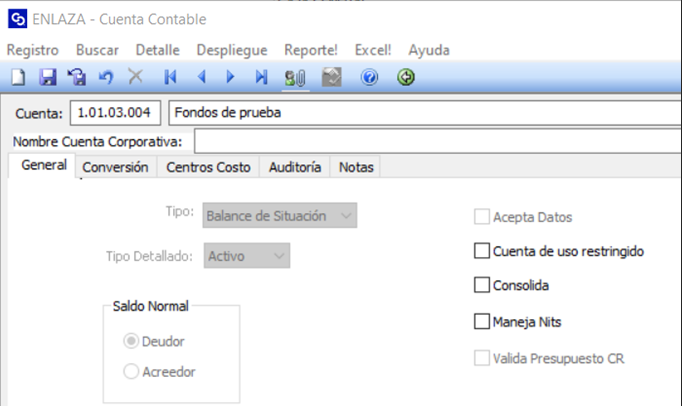Check the Consolida checkbox

[481, 285]
